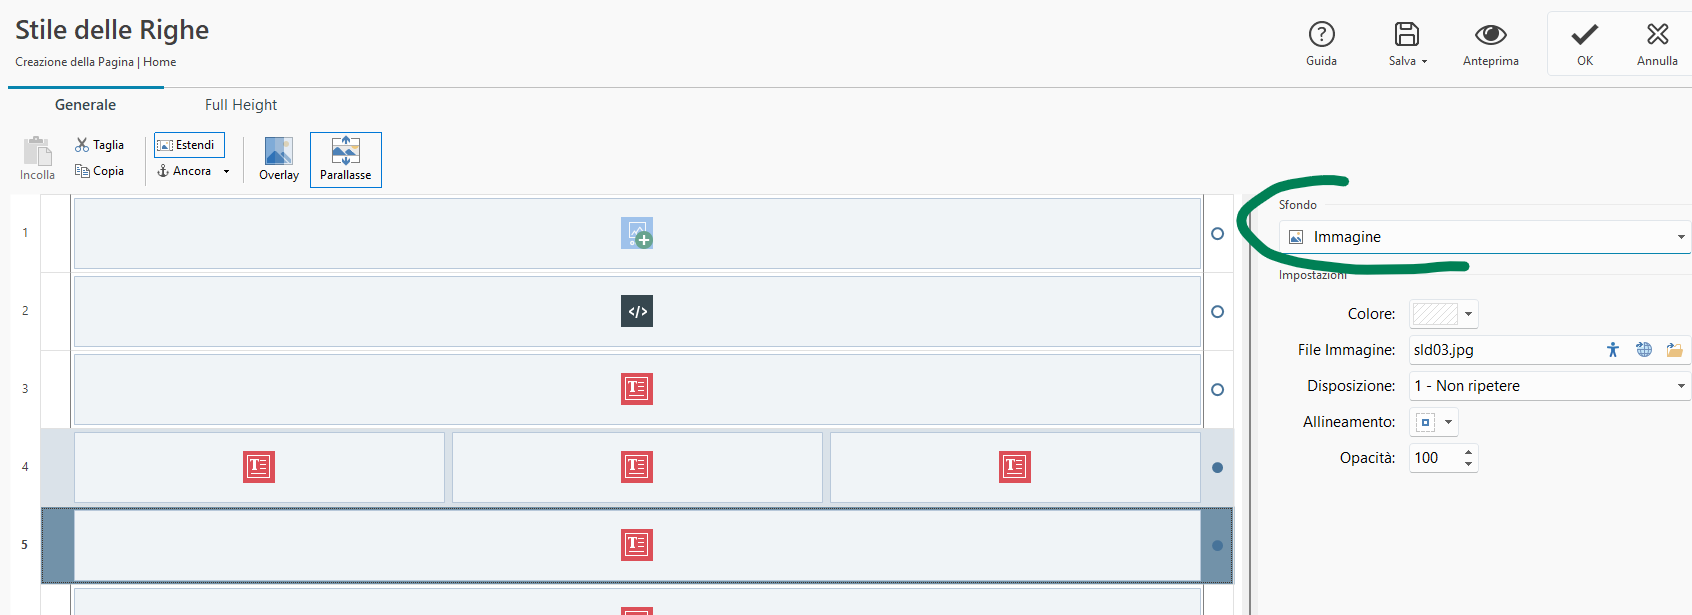
Task: Open the Guida help icon
Action: point(1321,35)
